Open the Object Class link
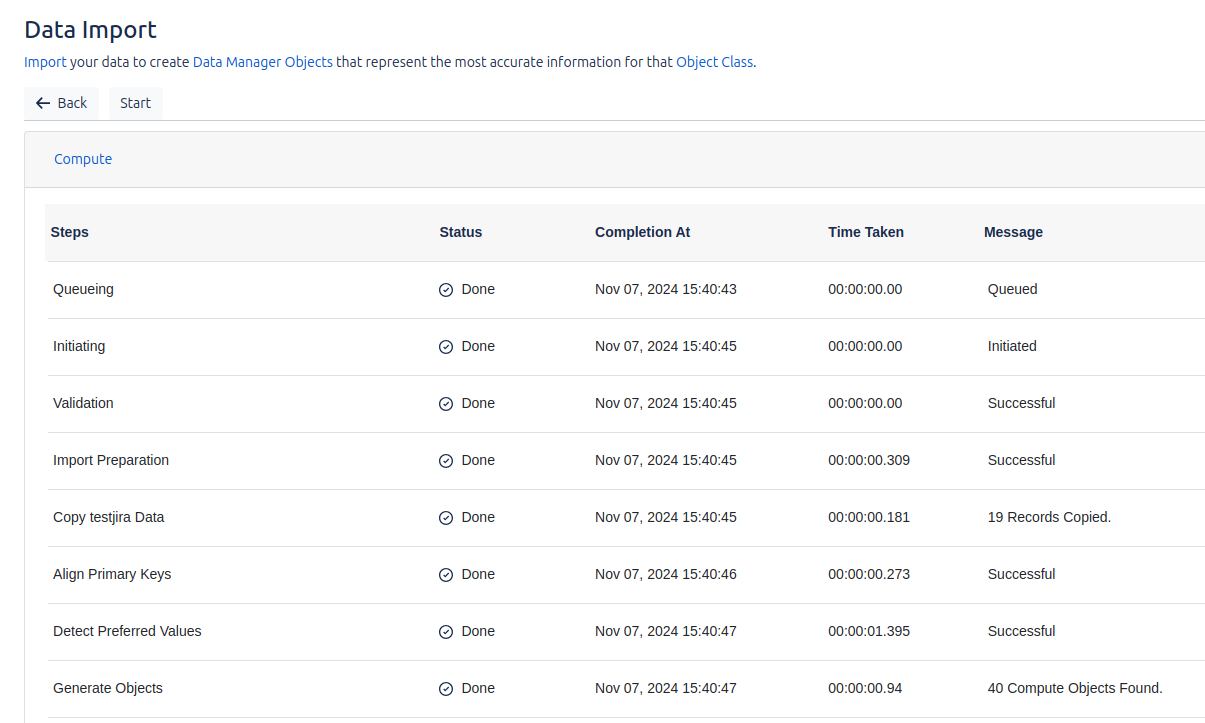Viewport: 1205px width, 723px height. click(714, 62)
